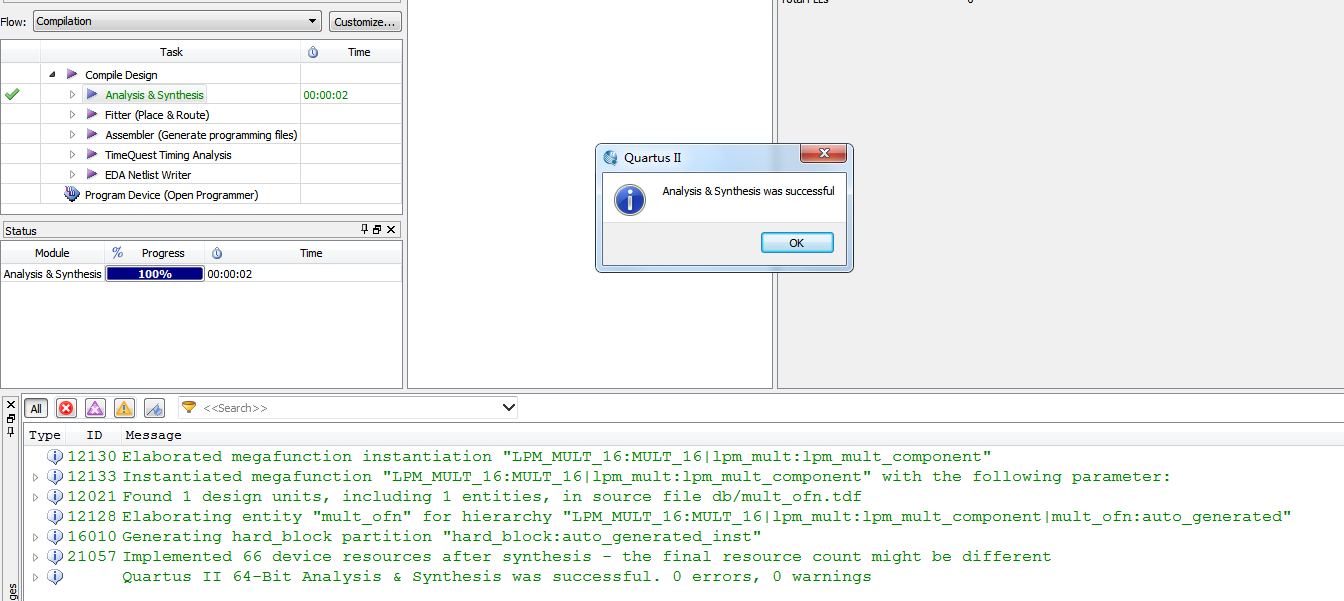Select message 12130 Elaborated megafunction instantiation
1344x601 pixels.
tap(557, 457)
